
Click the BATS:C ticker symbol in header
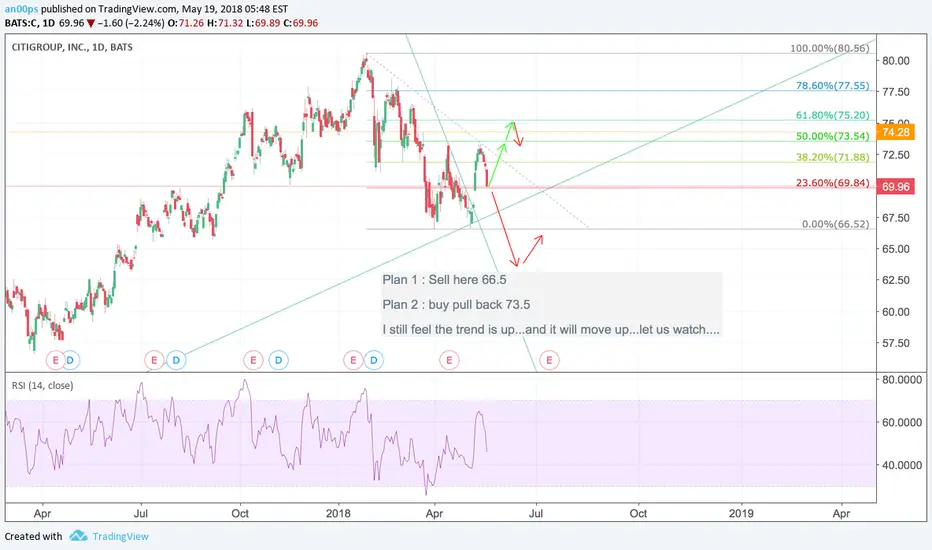tap(20, 23)
